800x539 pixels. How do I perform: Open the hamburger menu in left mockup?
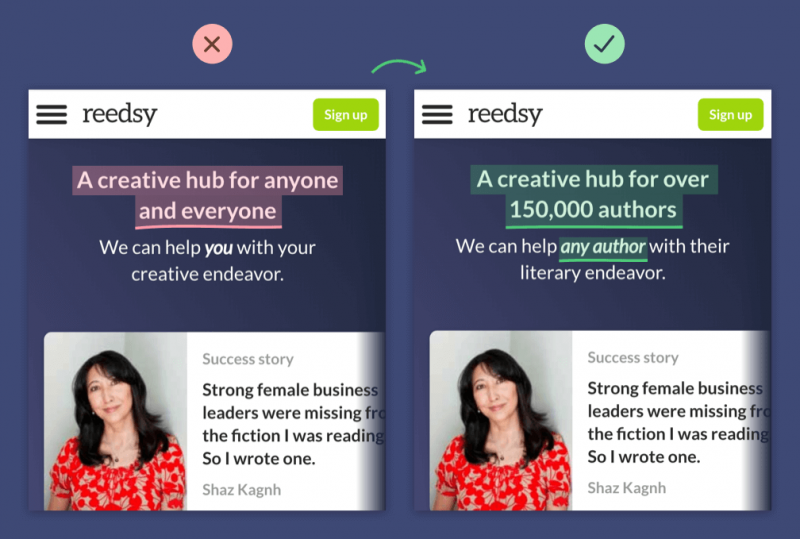(x=52, y=114)
